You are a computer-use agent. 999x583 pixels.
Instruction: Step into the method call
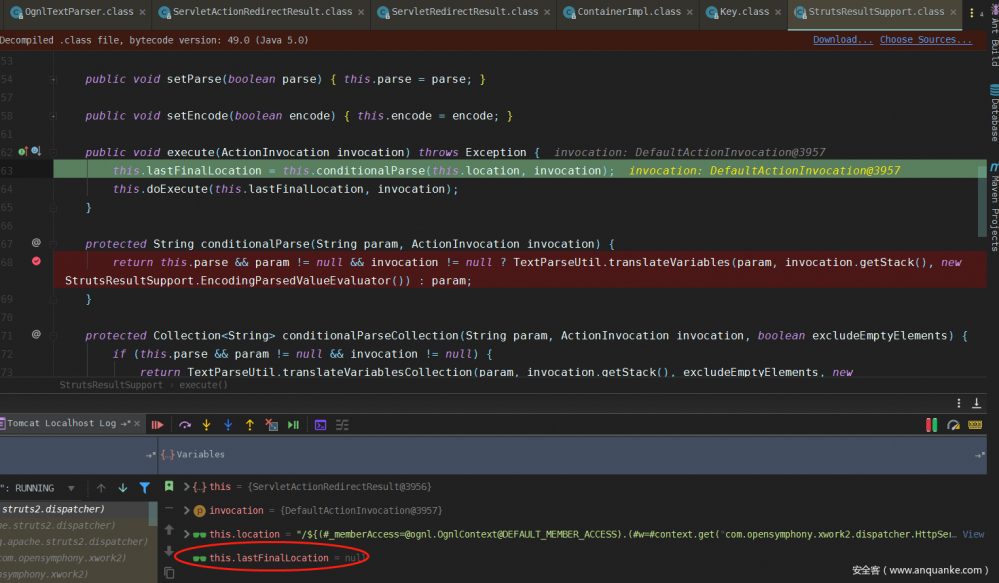(207, 424)
